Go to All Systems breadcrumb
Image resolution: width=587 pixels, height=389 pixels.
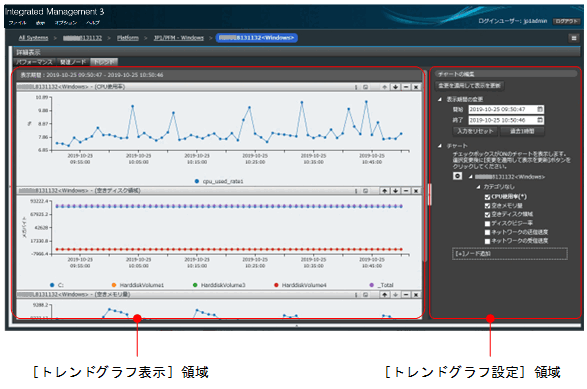click(x=33, y=38)
